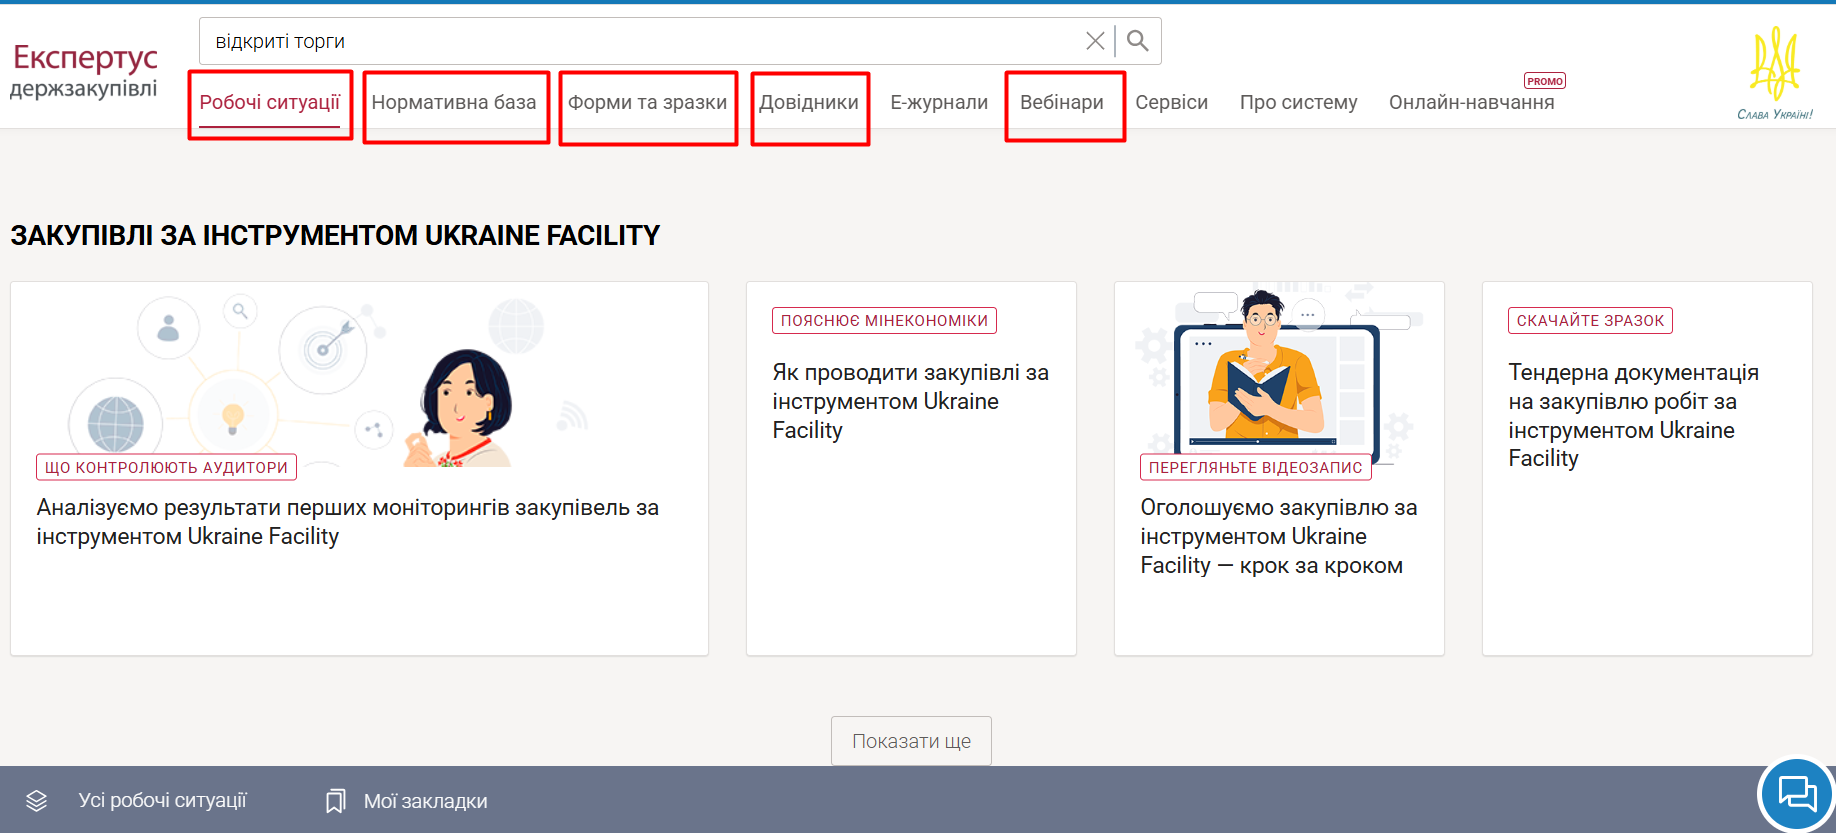Click the Ukrainian trident emblem

(x=1774, y=64)
